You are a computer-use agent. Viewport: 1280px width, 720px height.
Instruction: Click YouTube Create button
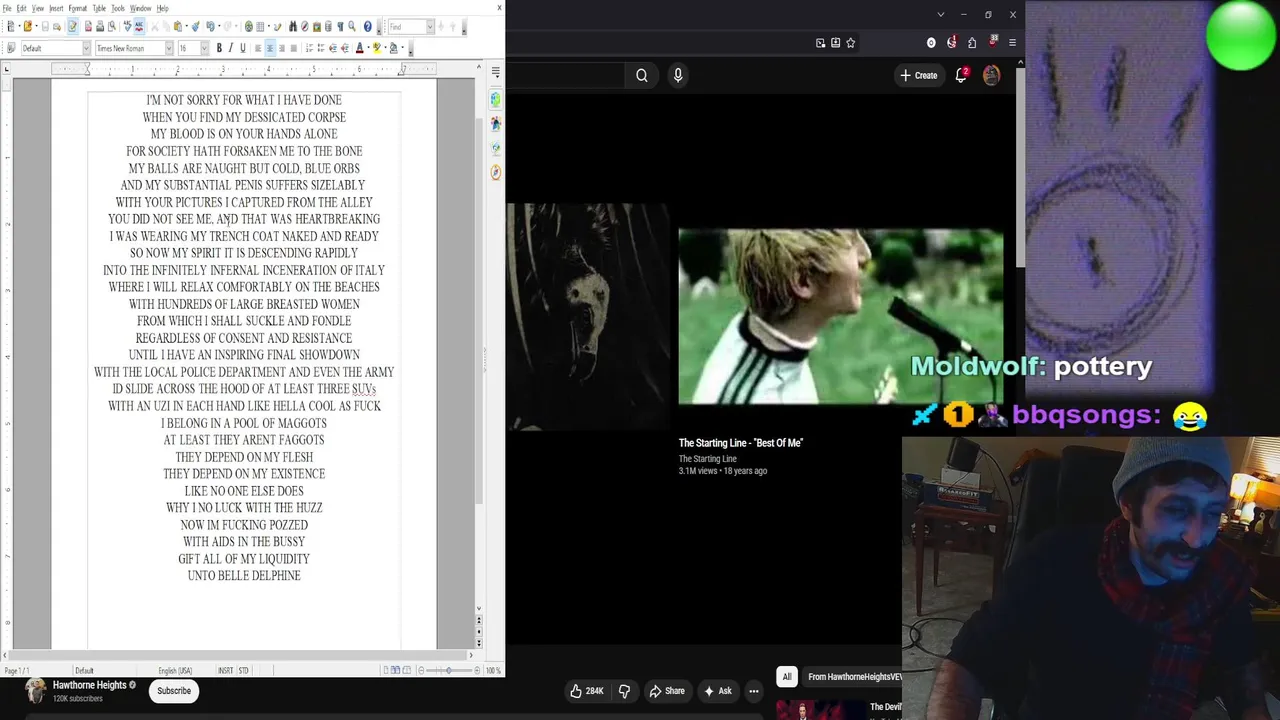918,75
